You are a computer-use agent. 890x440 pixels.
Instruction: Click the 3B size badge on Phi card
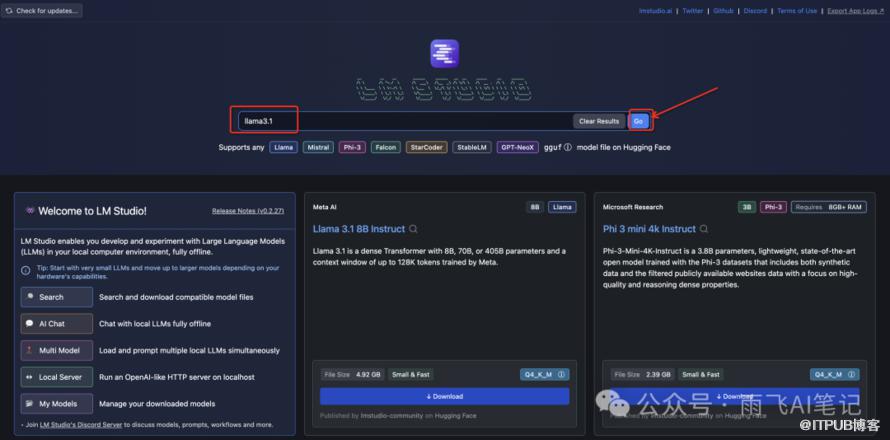coord(747,207)
